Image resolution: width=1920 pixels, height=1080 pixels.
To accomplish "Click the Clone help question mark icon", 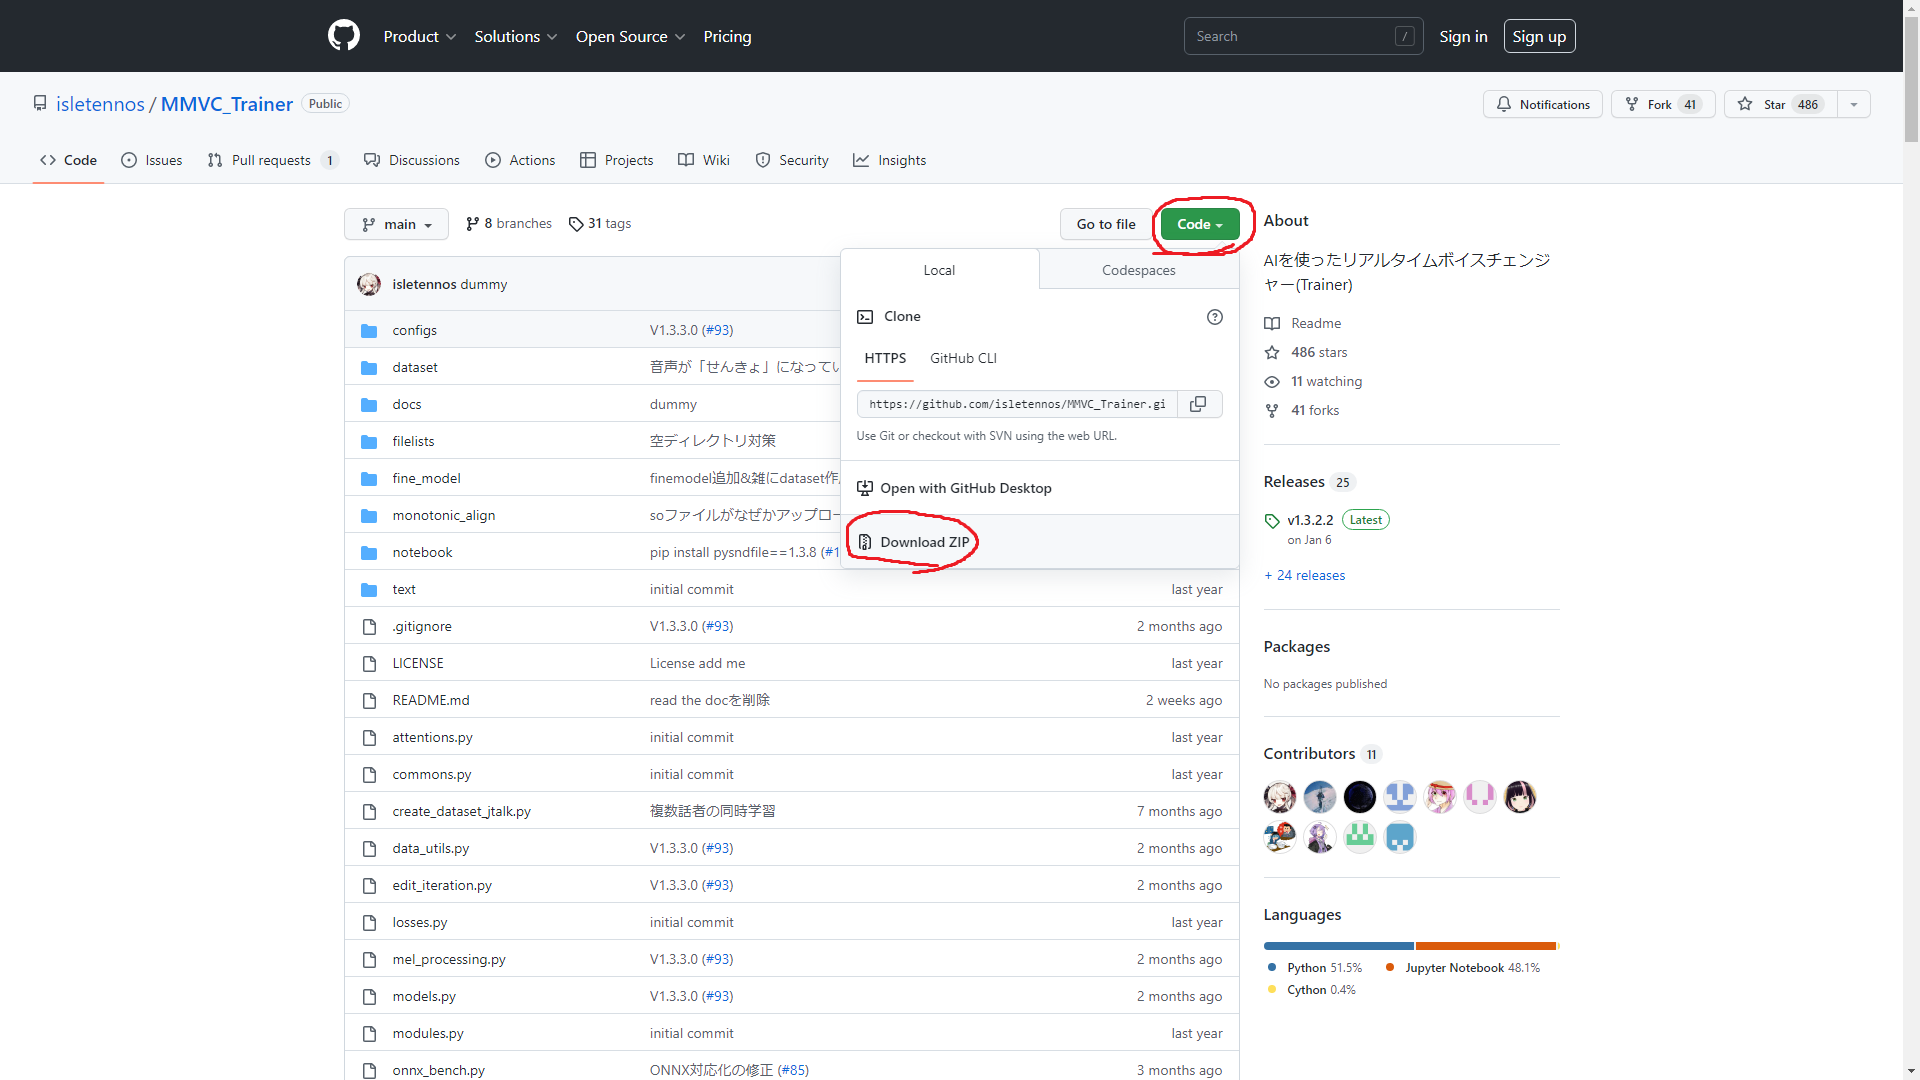I will 1214,317.
